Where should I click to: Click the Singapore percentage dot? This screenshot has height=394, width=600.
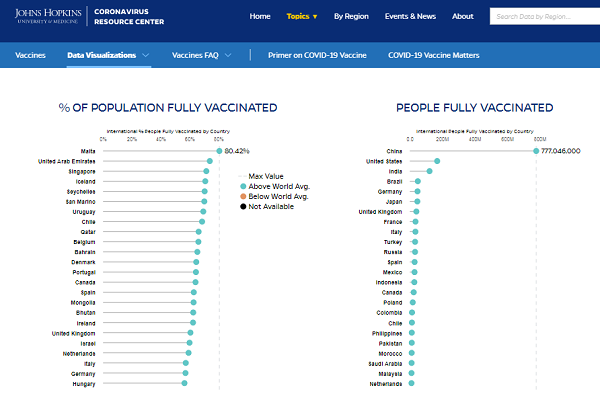click(206, 171)
